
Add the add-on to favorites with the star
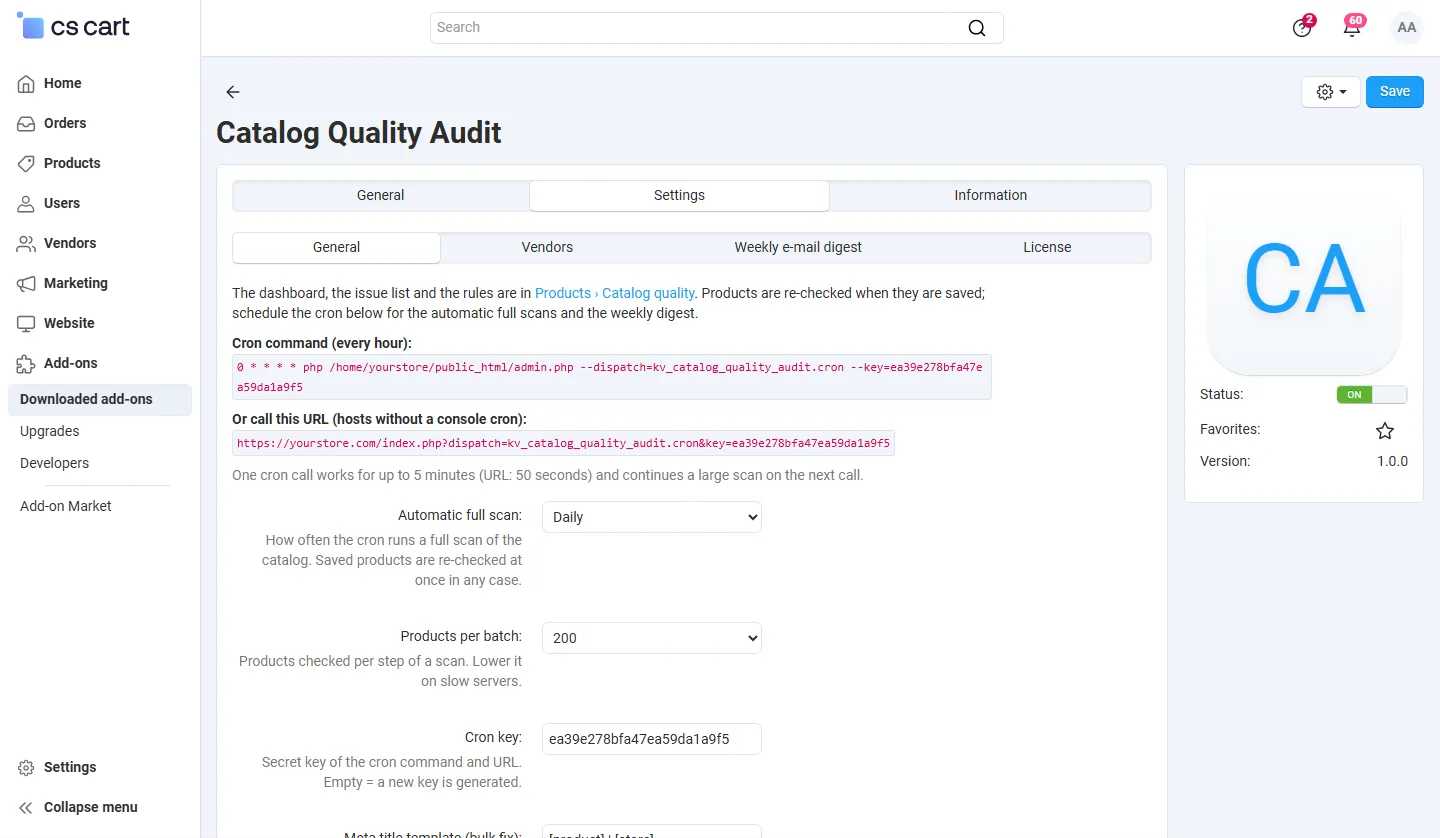click(1385, 431)
